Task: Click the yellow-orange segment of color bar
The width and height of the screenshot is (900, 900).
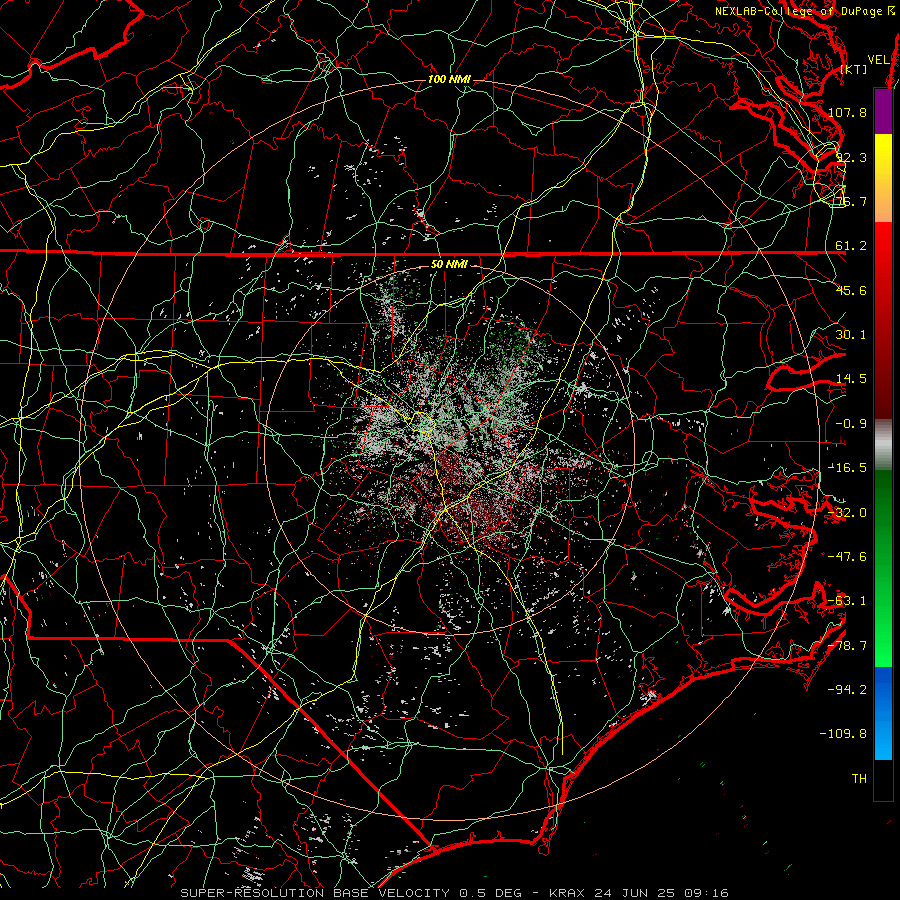Action: pyautogui.click(x=883, y=178)
